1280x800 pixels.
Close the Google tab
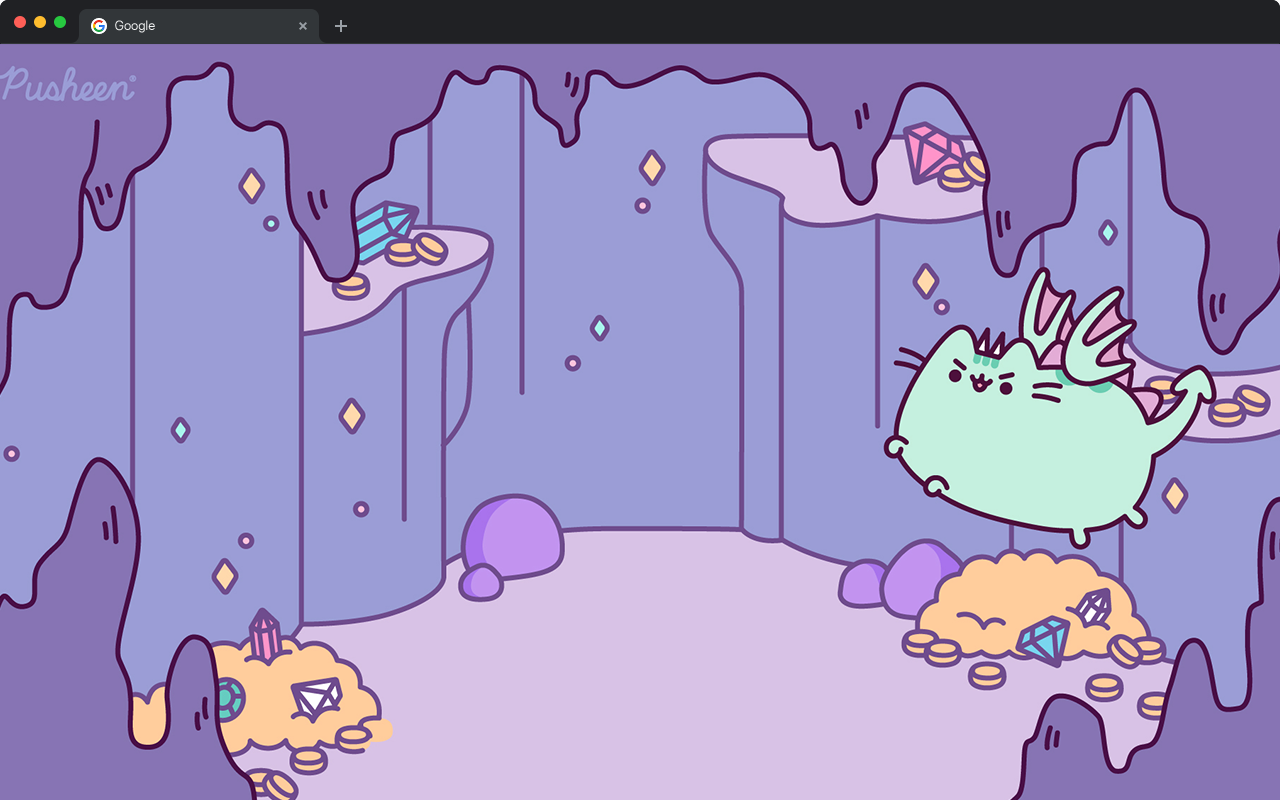303,26
